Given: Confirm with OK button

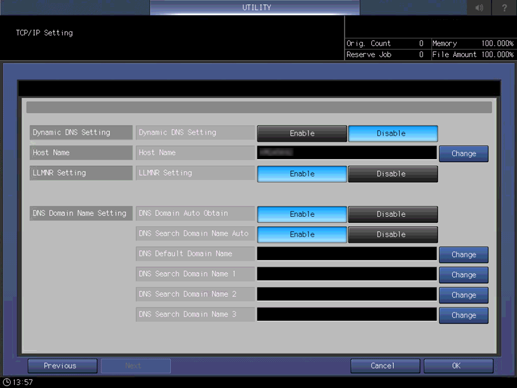Looking at the screenshot, I should 458,366.
